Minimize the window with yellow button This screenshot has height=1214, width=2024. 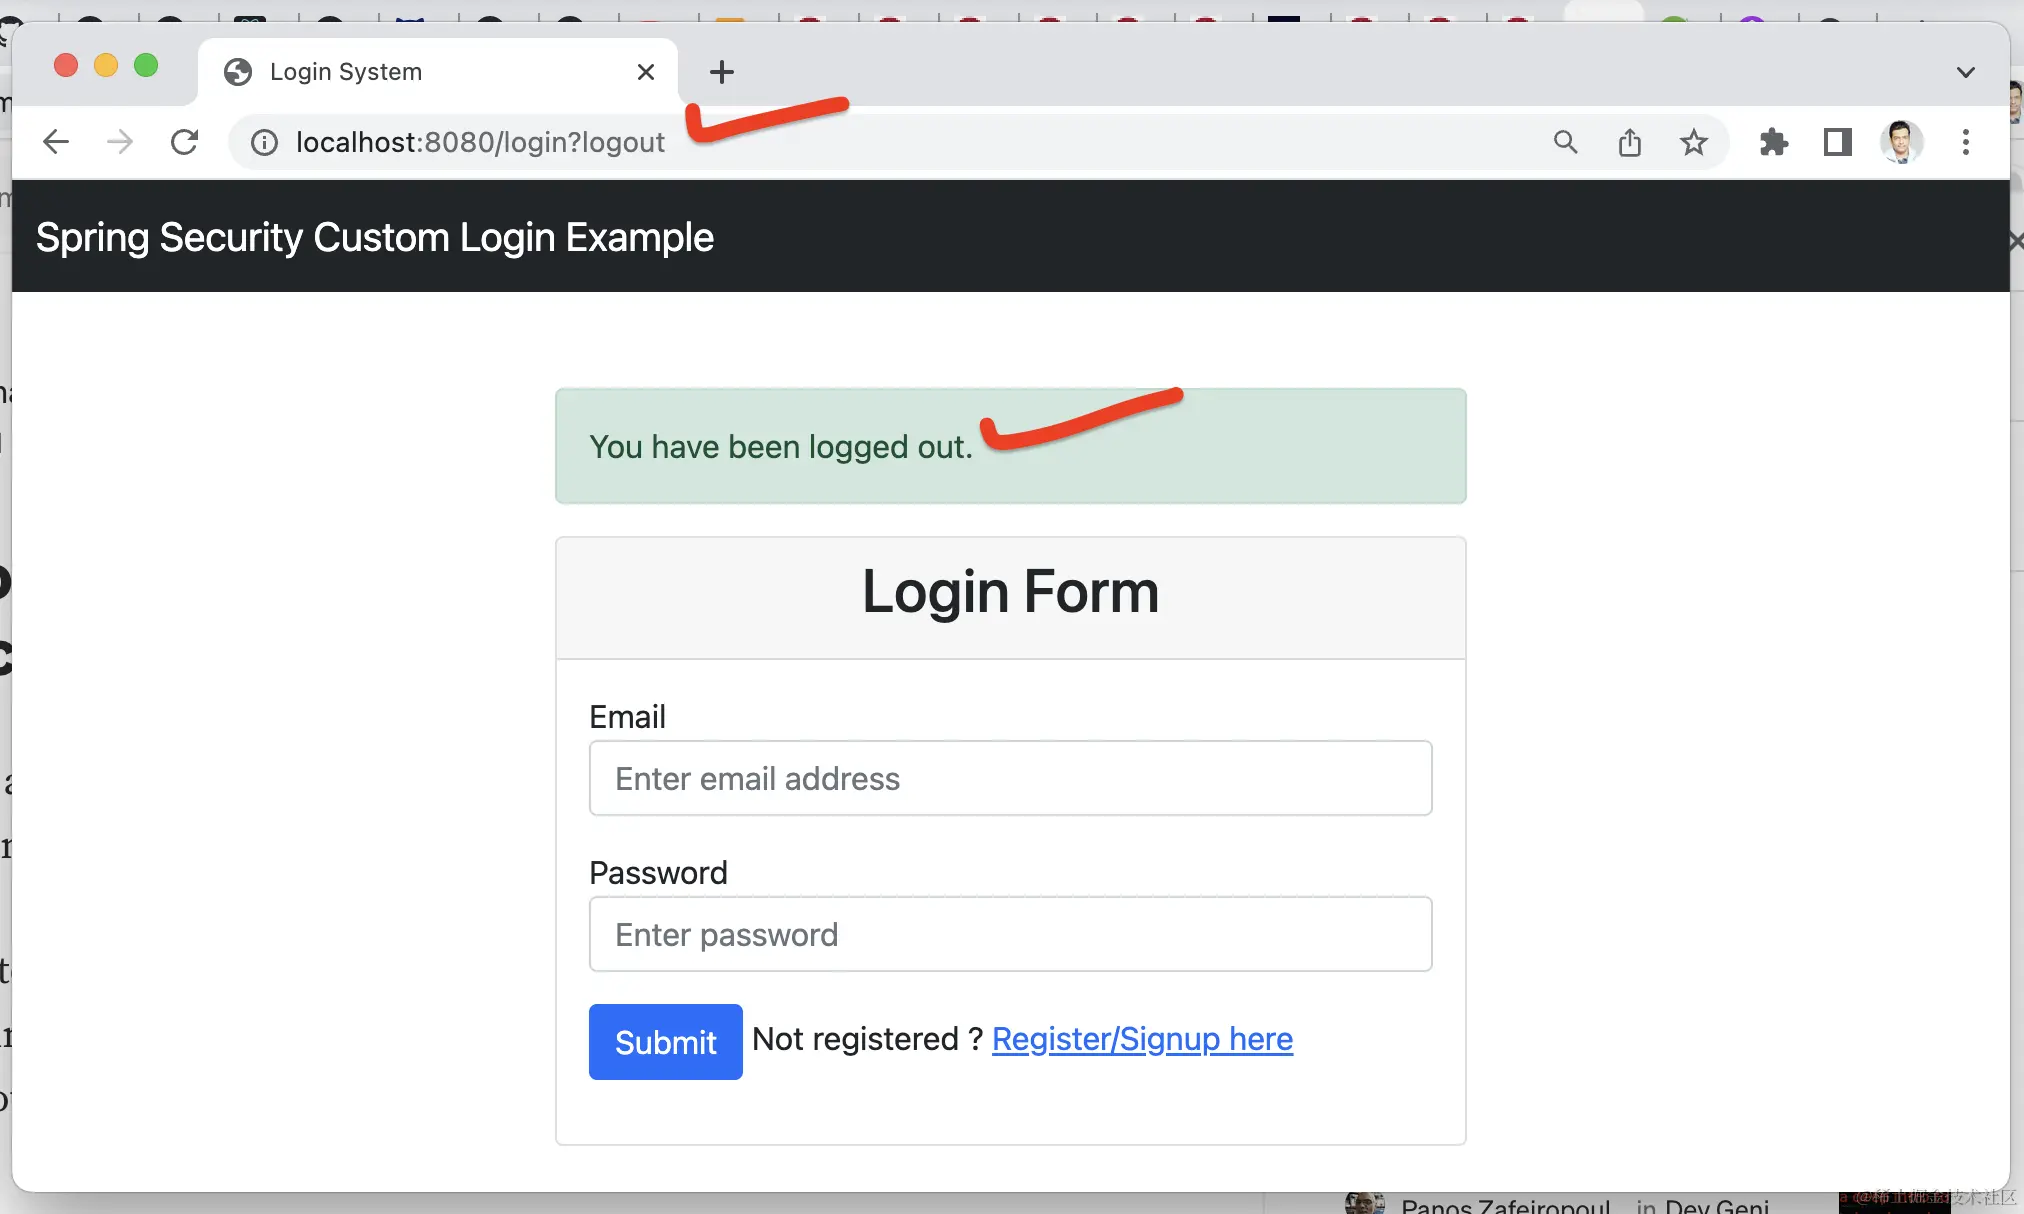click(x=106, y=65)
